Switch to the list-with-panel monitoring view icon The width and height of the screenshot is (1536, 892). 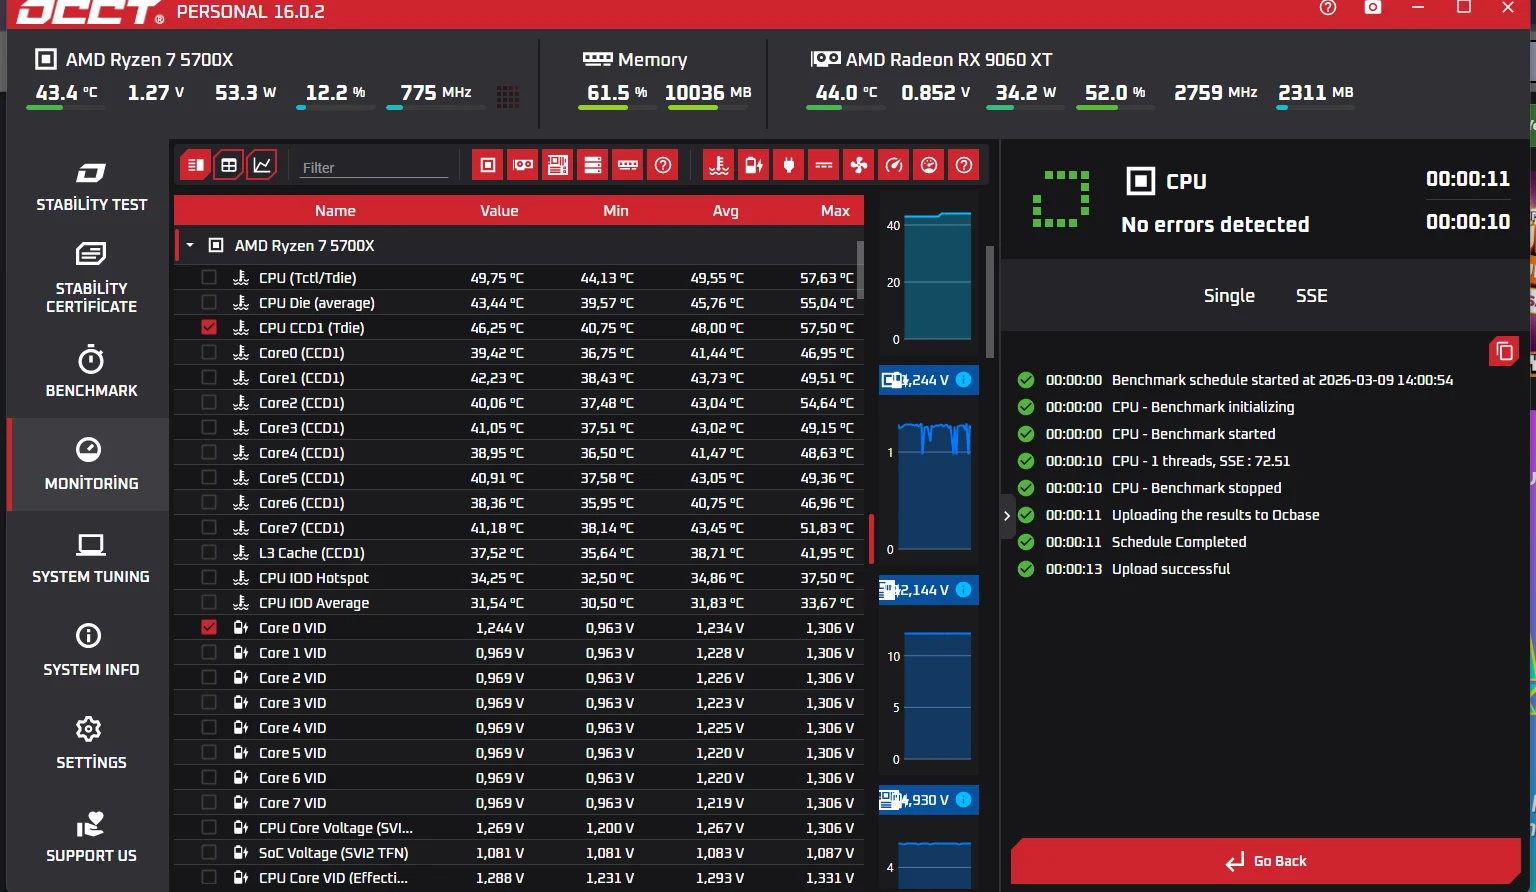click(195, 165)
